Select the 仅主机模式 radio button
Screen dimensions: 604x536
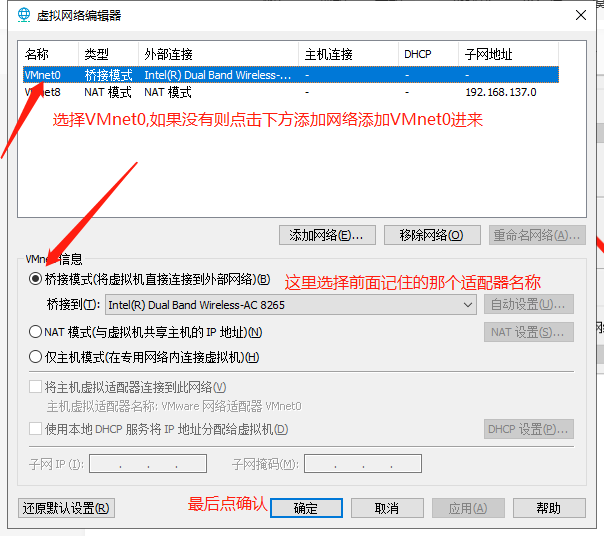tap(36, 357)
